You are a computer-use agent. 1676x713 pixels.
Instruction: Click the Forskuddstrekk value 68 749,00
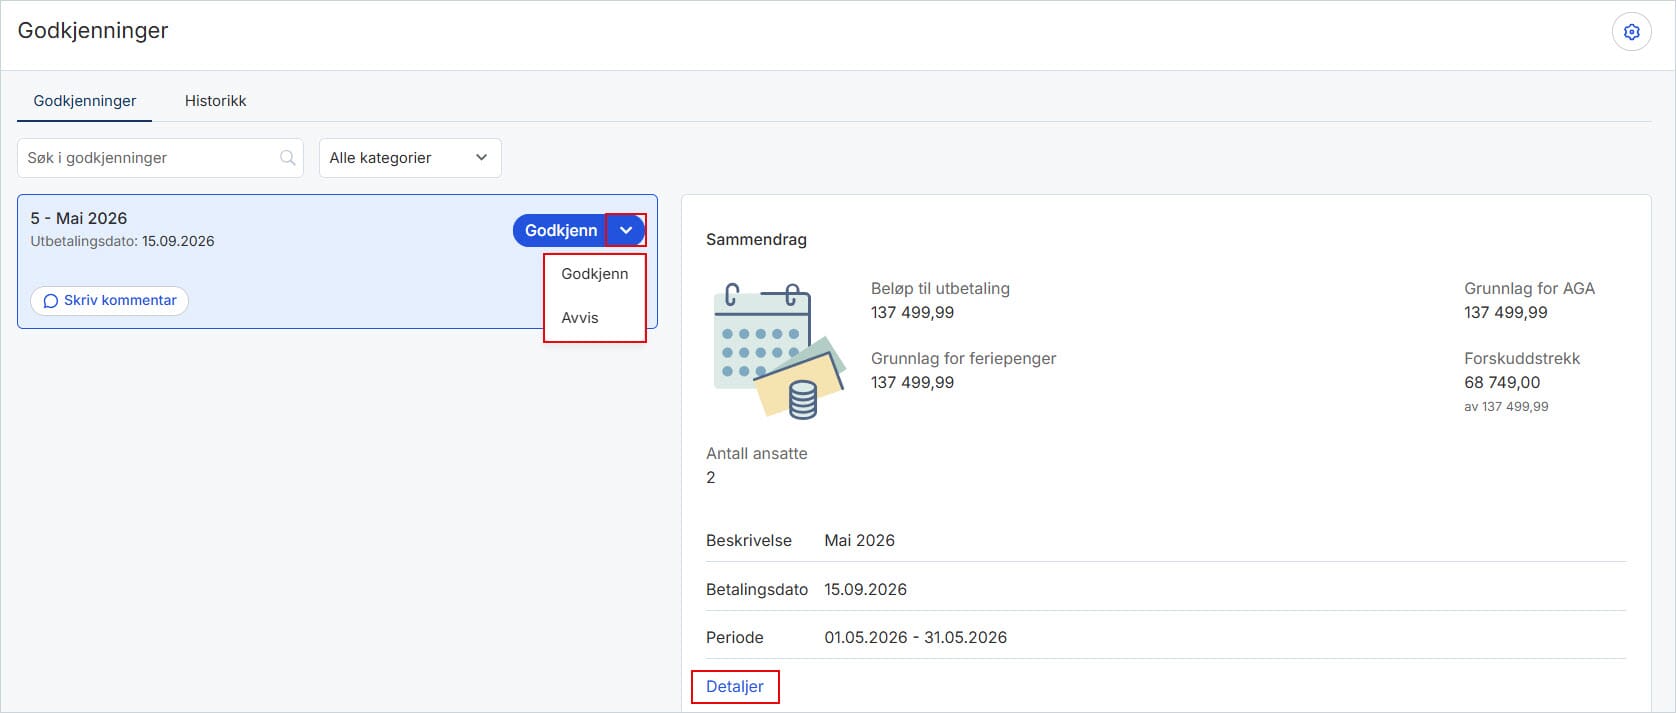(1502, 382)
